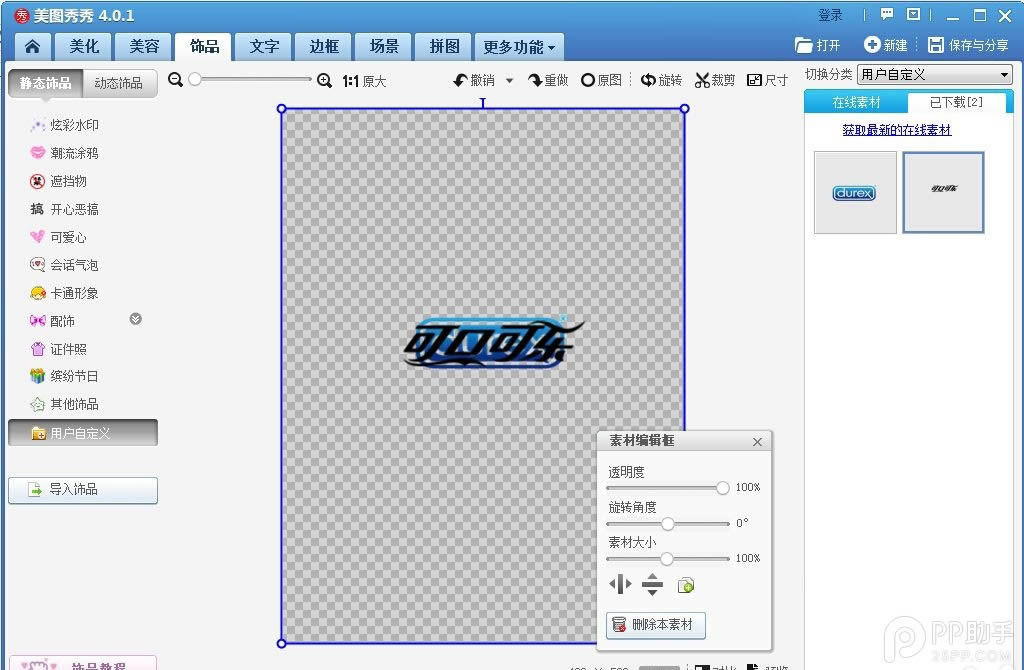Go to the home tab icon
This screenshot has height=670, width=1024.
pyautogui.click(x=33, y=46)
